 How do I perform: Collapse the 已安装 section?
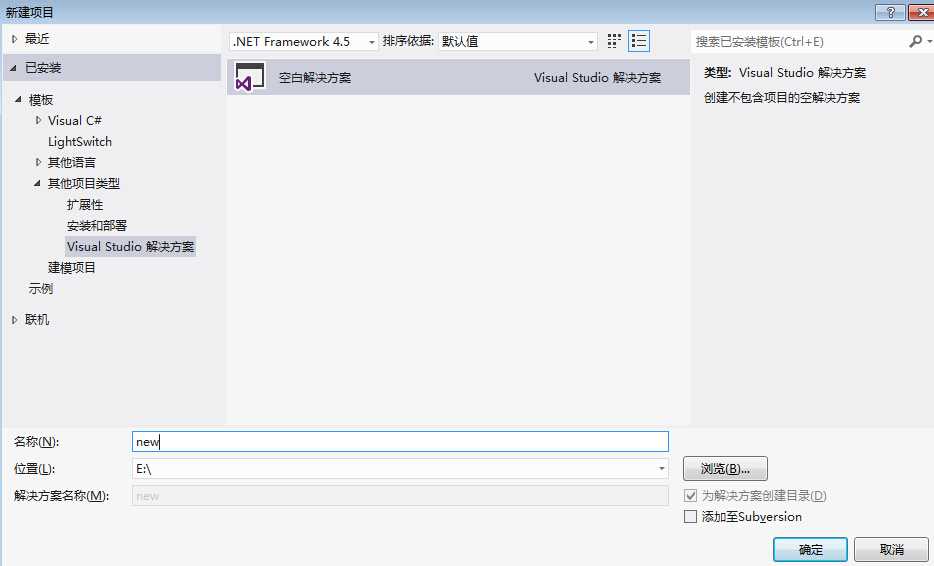(x=14, y=68)
